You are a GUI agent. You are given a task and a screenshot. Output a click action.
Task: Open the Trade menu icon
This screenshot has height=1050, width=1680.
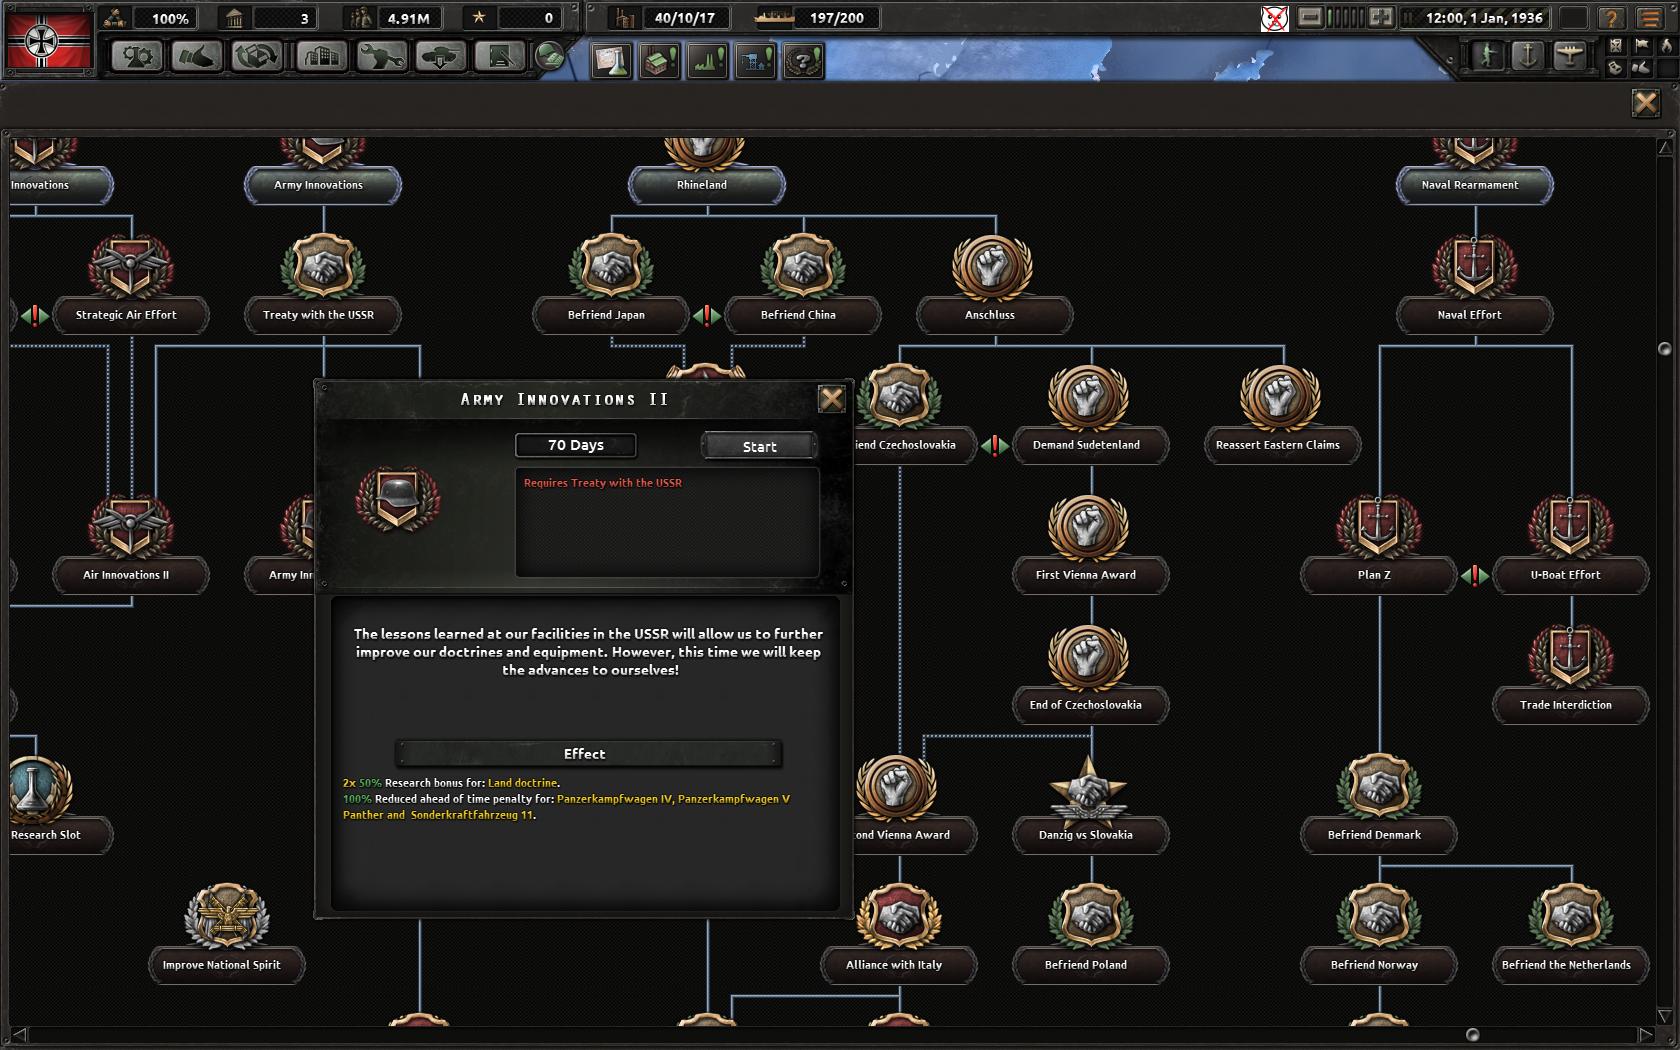(259, 57)
